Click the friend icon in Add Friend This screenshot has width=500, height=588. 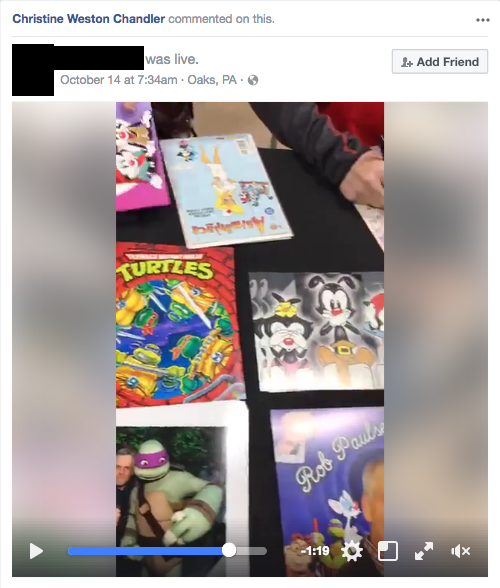[407, 62]
